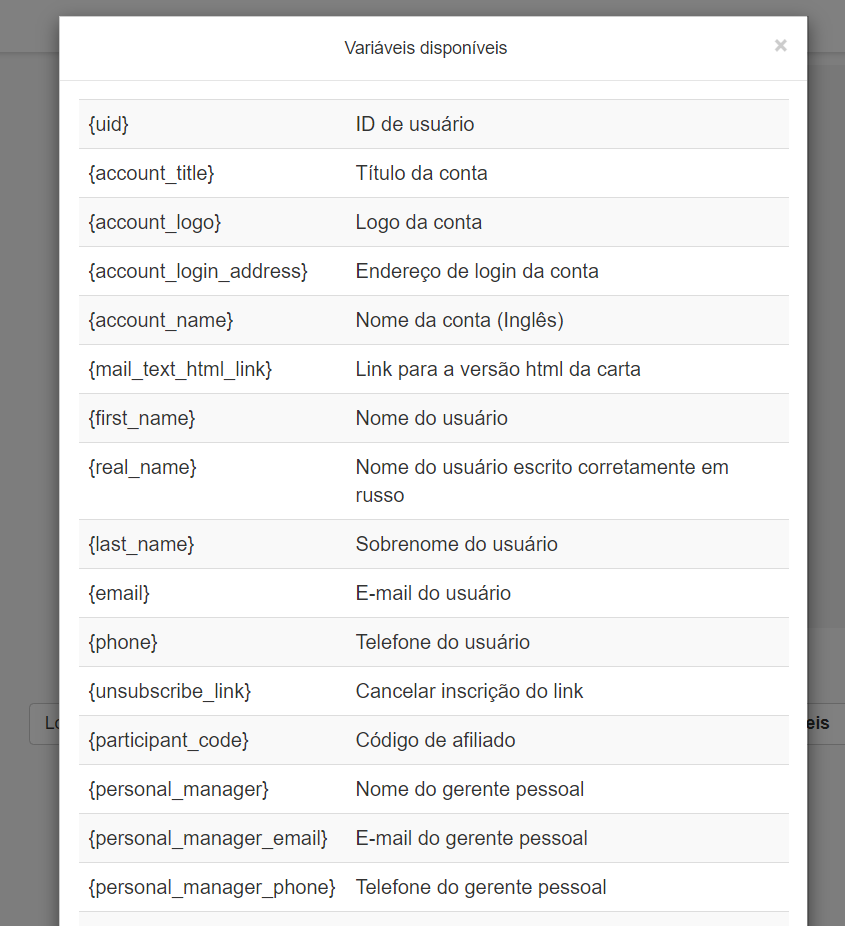Viewport: 845px width, 926px height.
Task: Click the 'Variáveis disponíveis' dialog title
Action: tap(426, 48)
